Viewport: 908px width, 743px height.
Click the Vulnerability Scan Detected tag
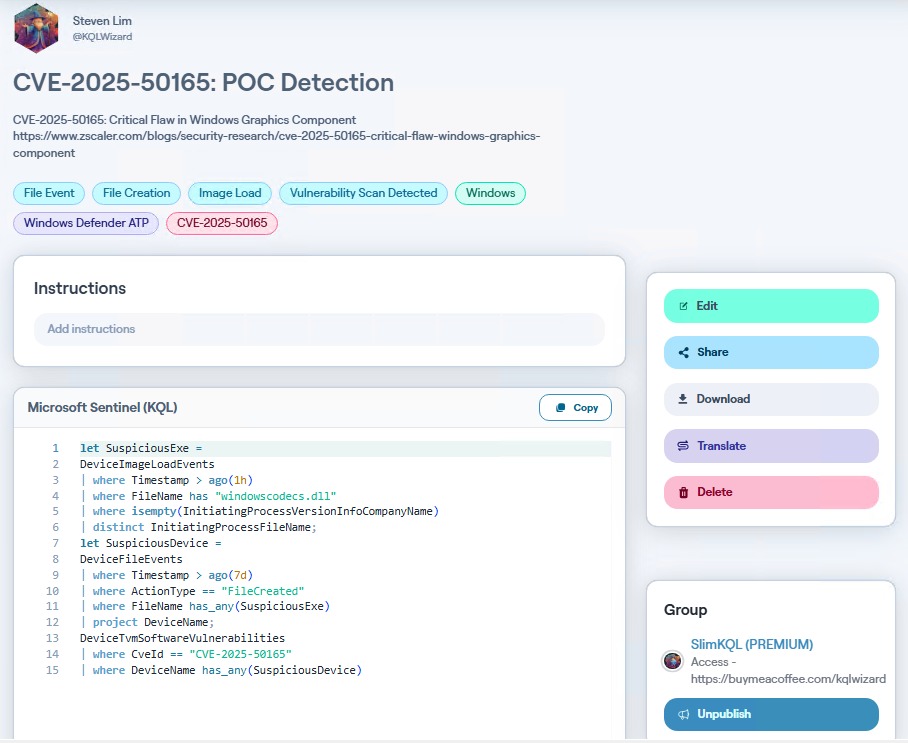click(363, 193)
